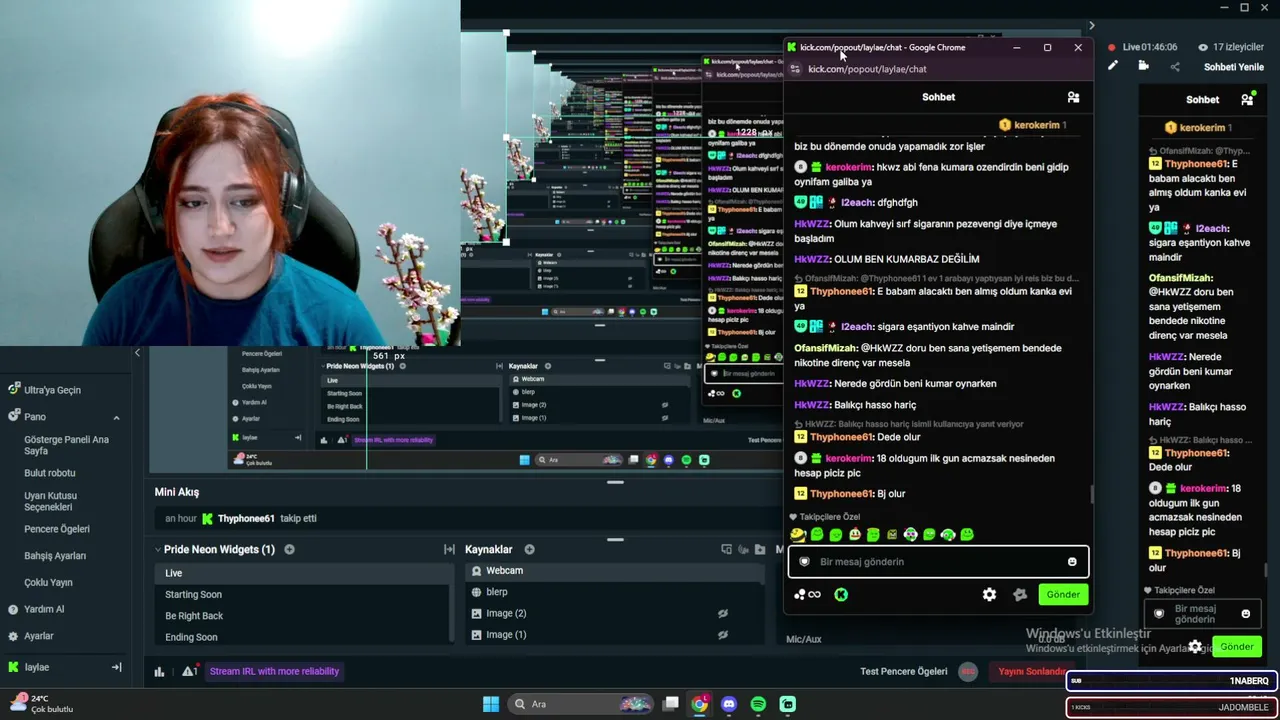The height and width of the screenshot is (720, 1280).
Task: Collapse the left sidebar arrow above Ultra'ya Geçin
Action: click(137, 352)
